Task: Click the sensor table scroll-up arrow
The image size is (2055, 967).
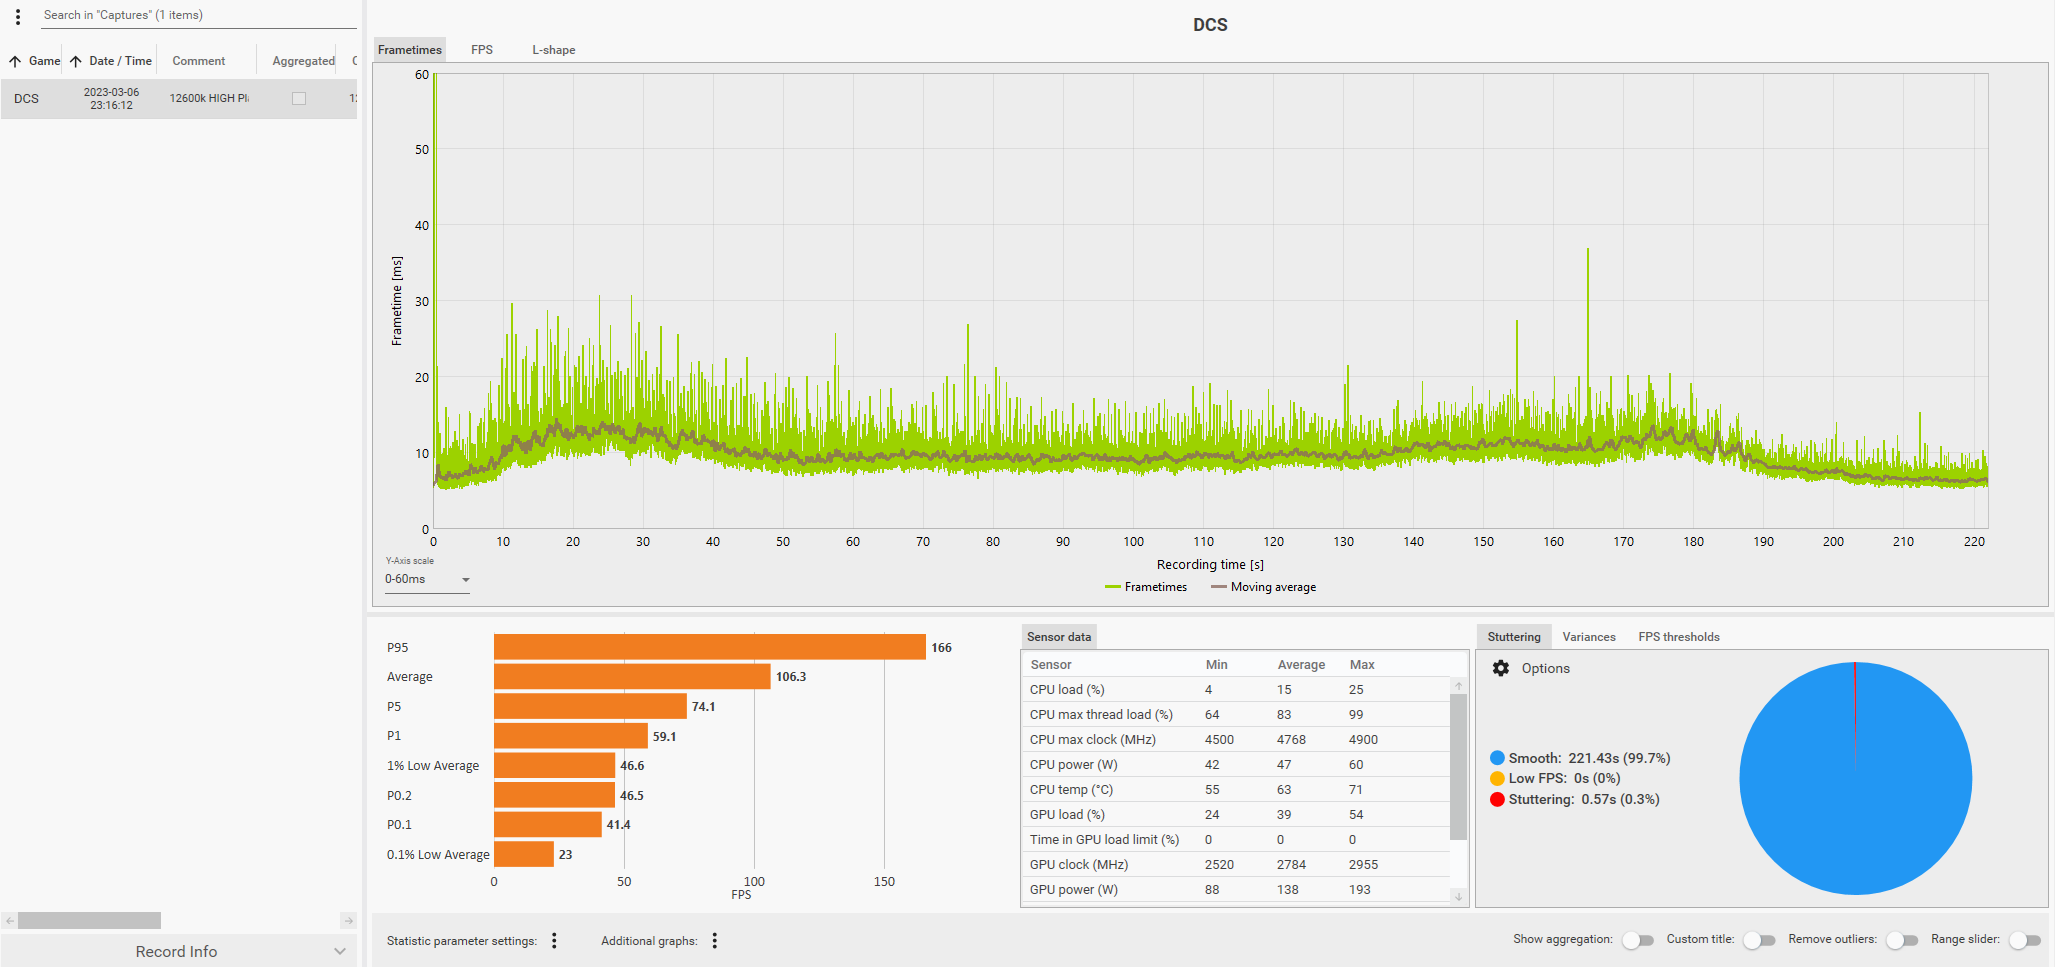Action: (1458, 686)
